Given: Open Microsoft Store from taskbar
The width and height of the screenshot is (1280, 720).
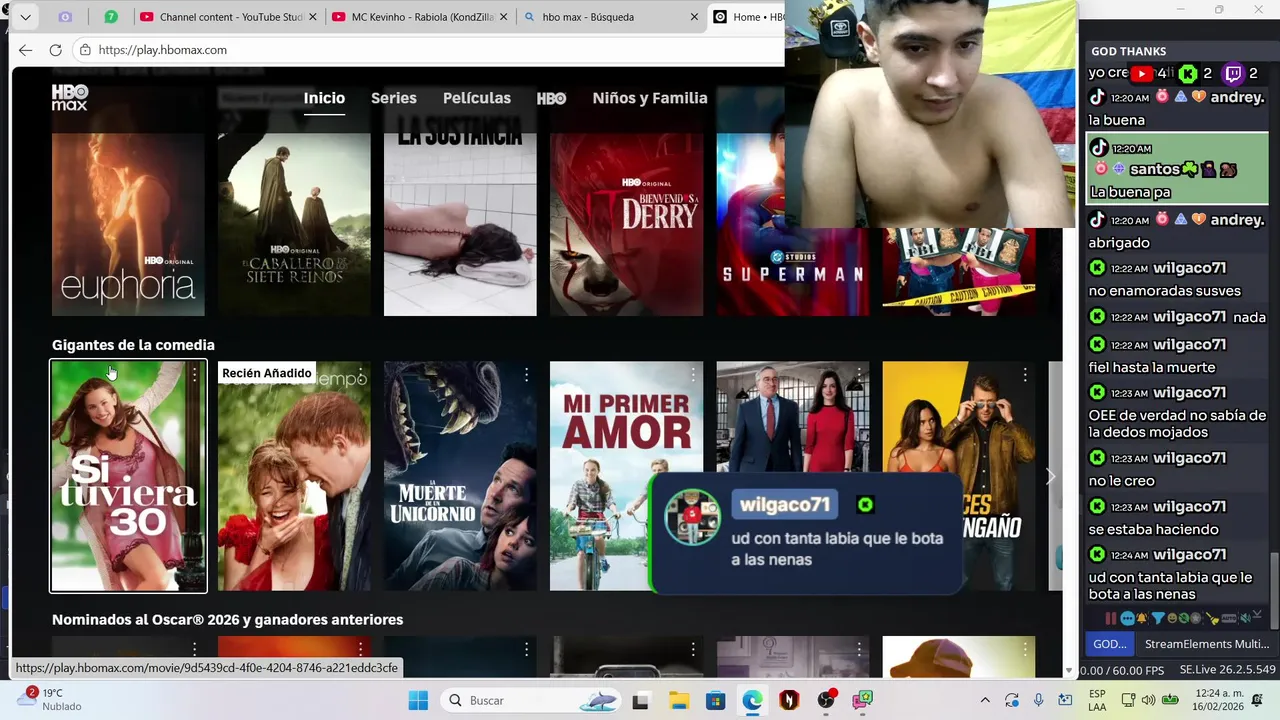Looking at the screenshot, I should pyautogui.click(x=715, y=700).
